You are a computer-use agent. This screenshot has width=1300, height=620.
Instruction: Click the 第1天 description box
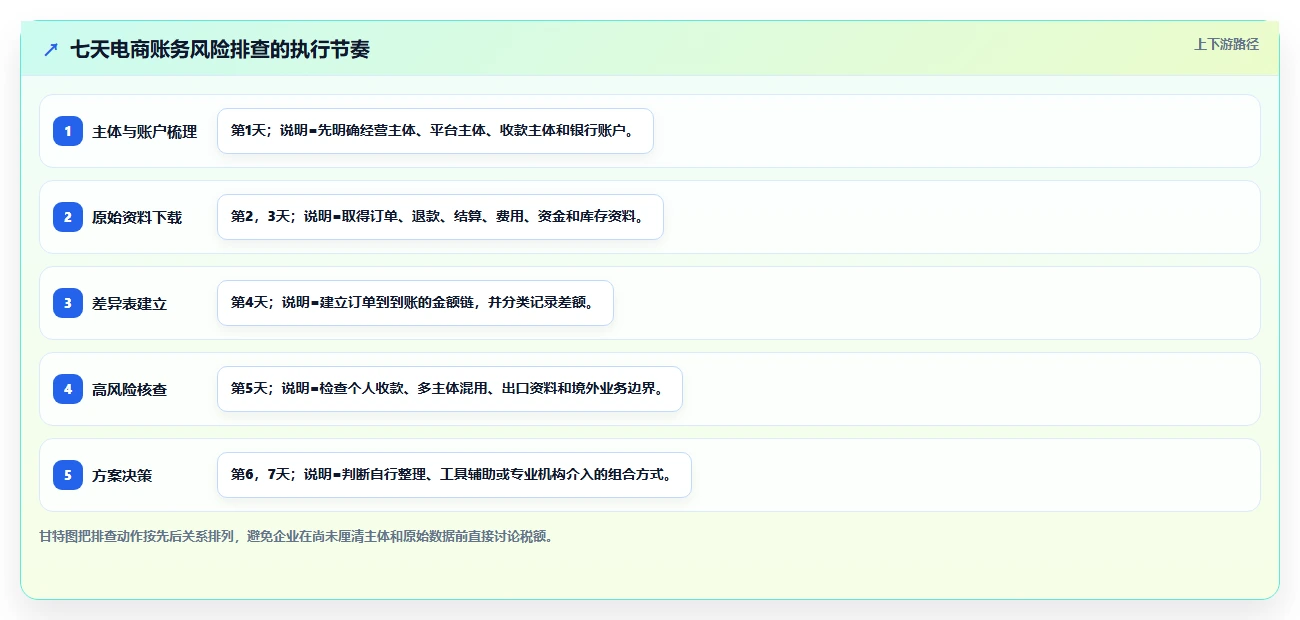[435, 131]
